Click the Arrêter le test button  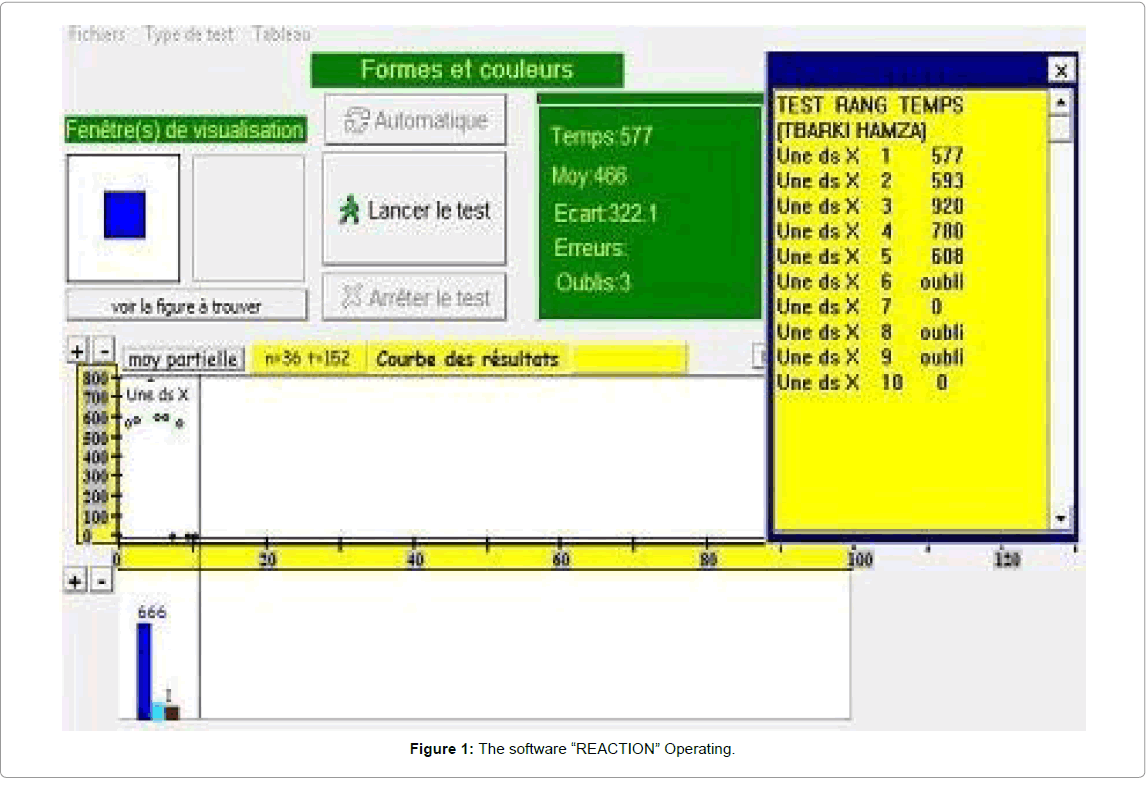click(x=415, y=297)
